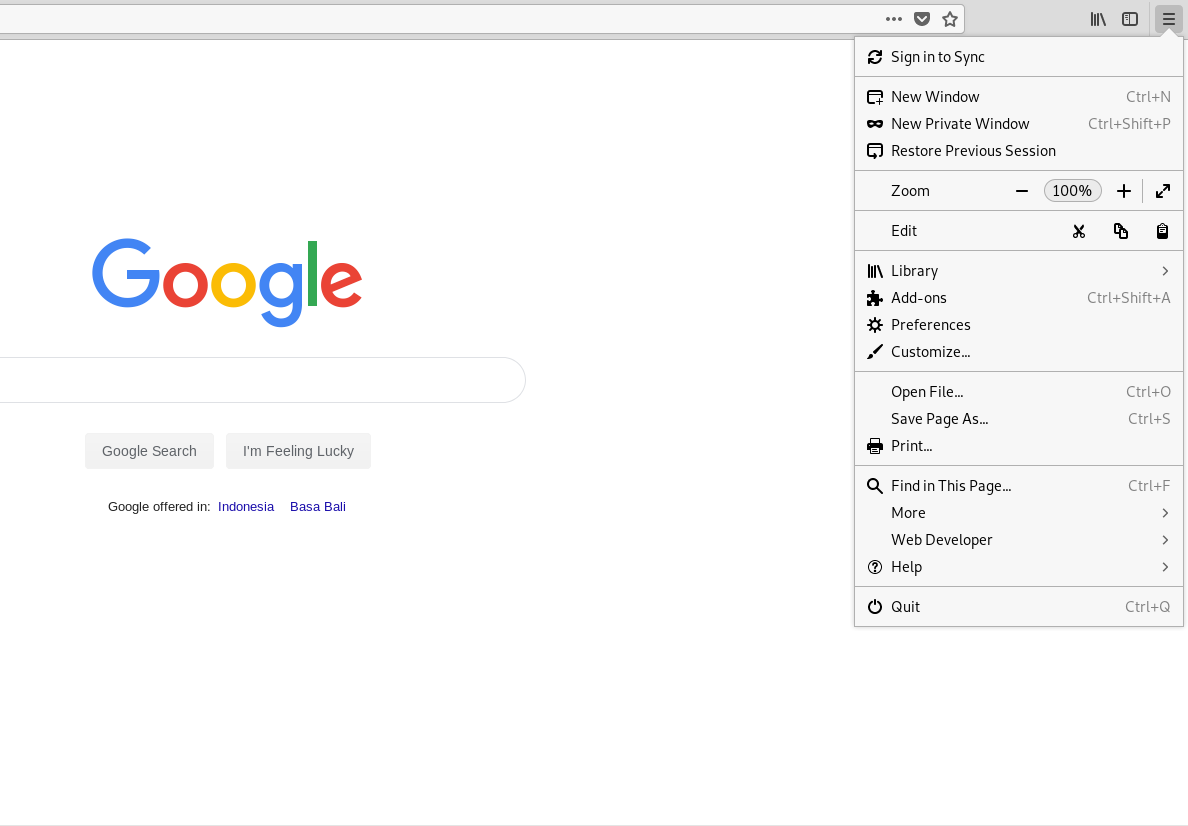This screenshot has width=1188, height=826.
Task: Close the hamburger menu button
Action: coord(1169,19)
